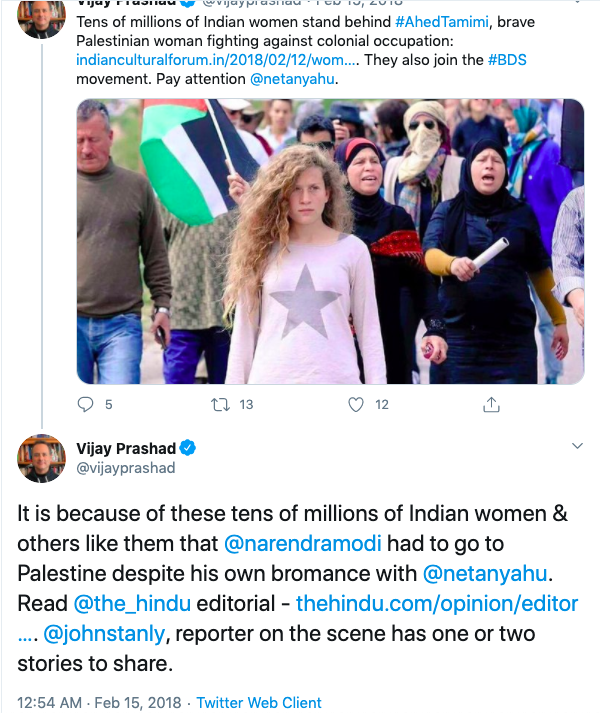This screenshot has height=713, width=600.
Task: Click the reply icon under the first tweet
Action: click(x=86, y=405)
